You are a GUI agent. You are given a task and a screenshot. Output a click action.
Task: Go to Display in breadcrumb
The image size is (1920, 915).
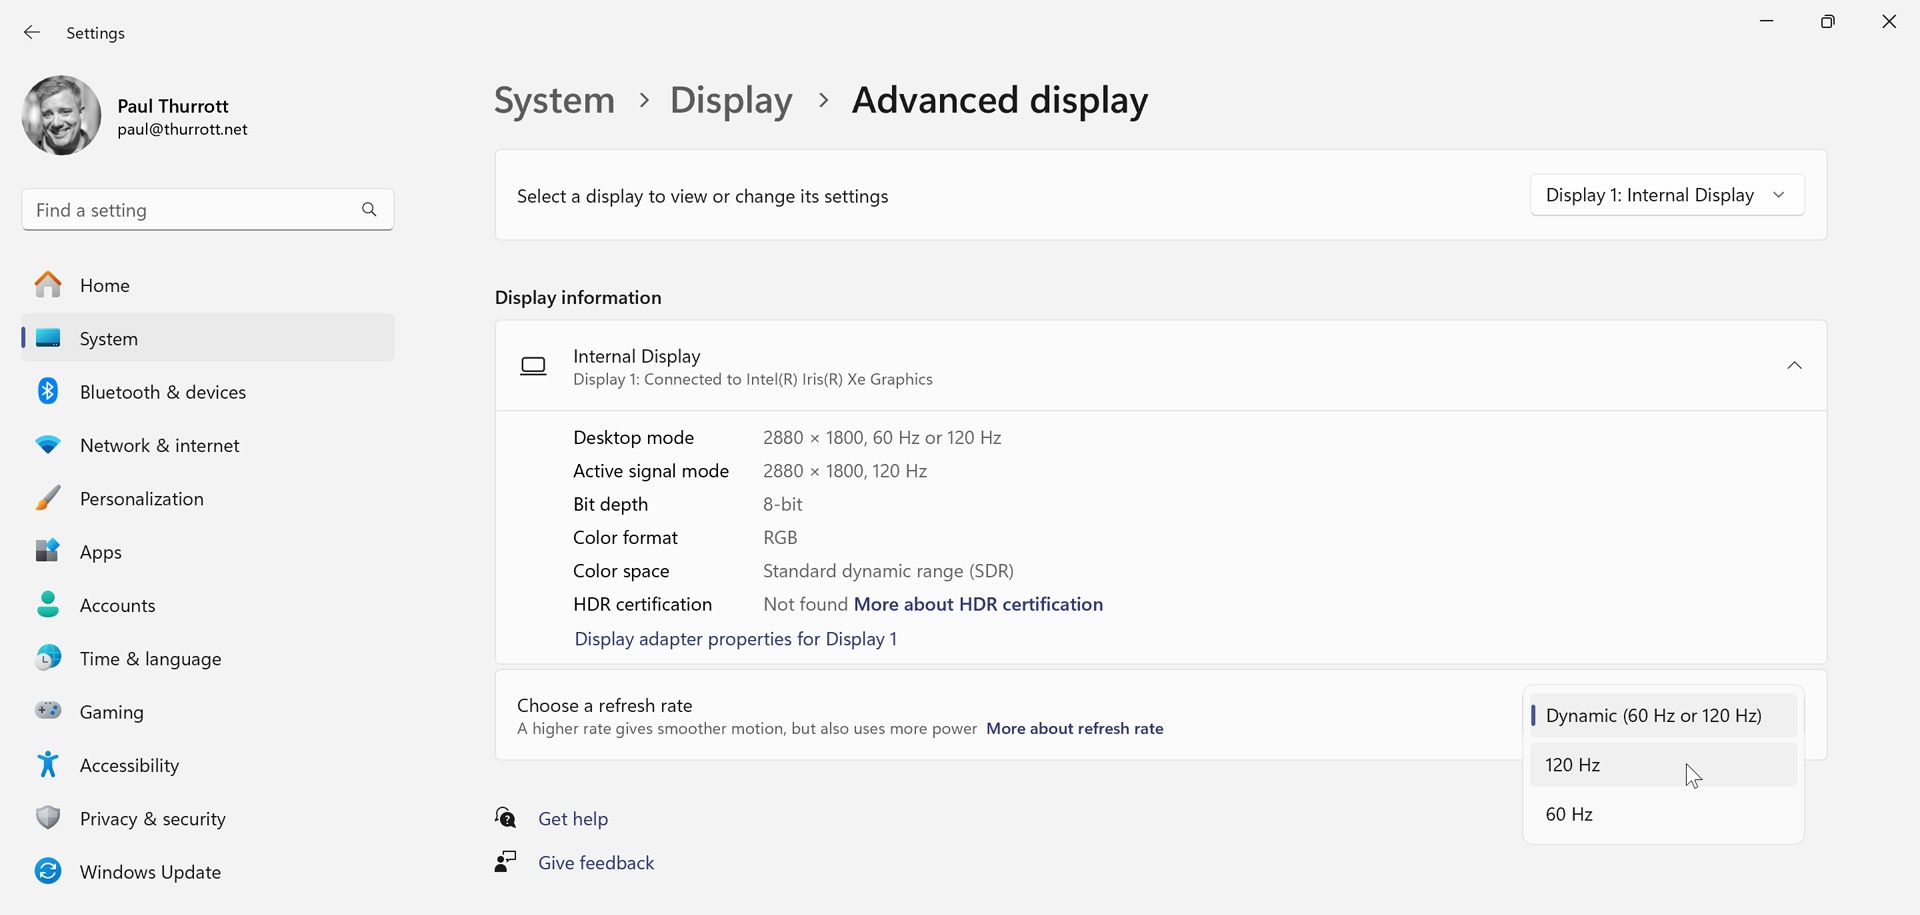(731, 100)
